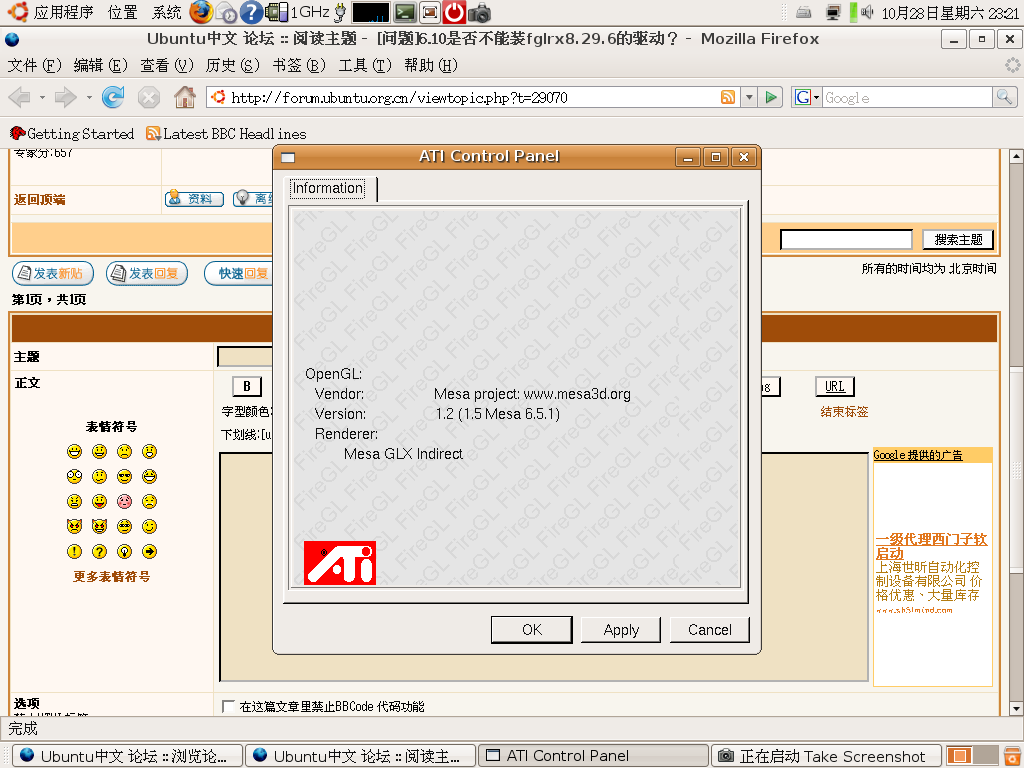Open the 文件 (File) menu

(x=34, y=65)
